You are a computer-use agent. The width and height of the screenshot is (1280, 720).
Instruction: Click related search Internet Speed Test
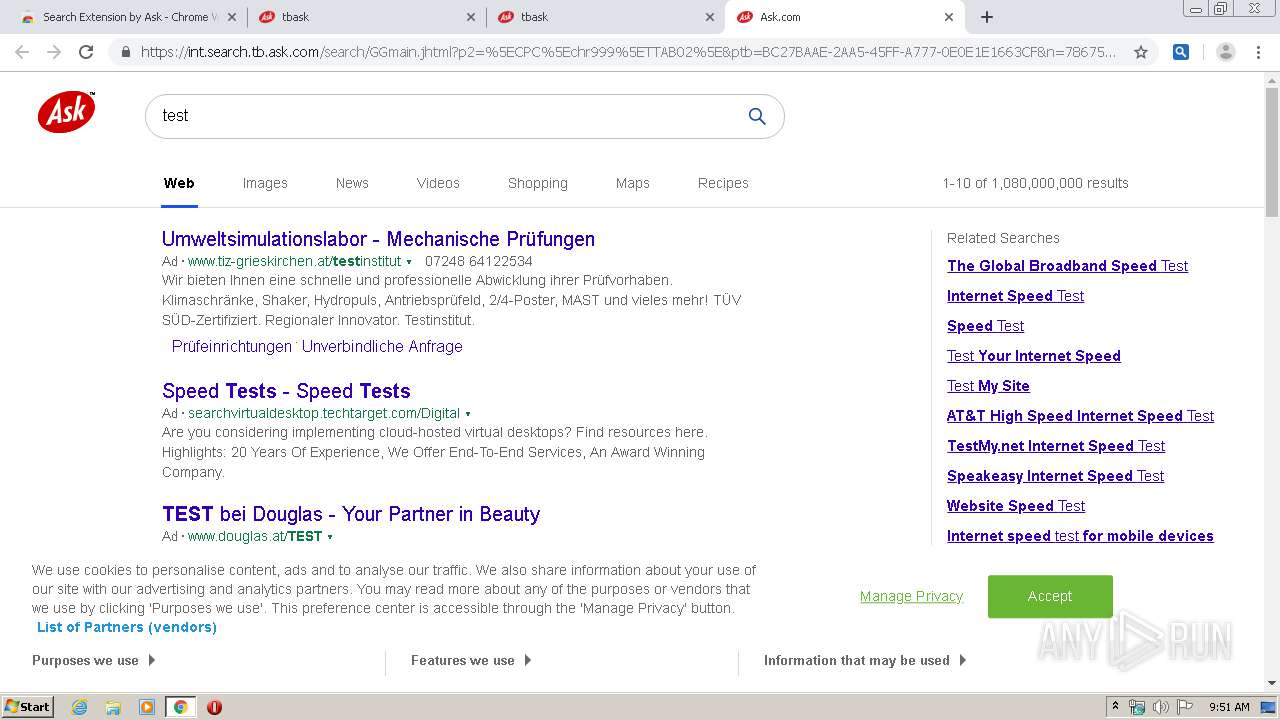1015,296
